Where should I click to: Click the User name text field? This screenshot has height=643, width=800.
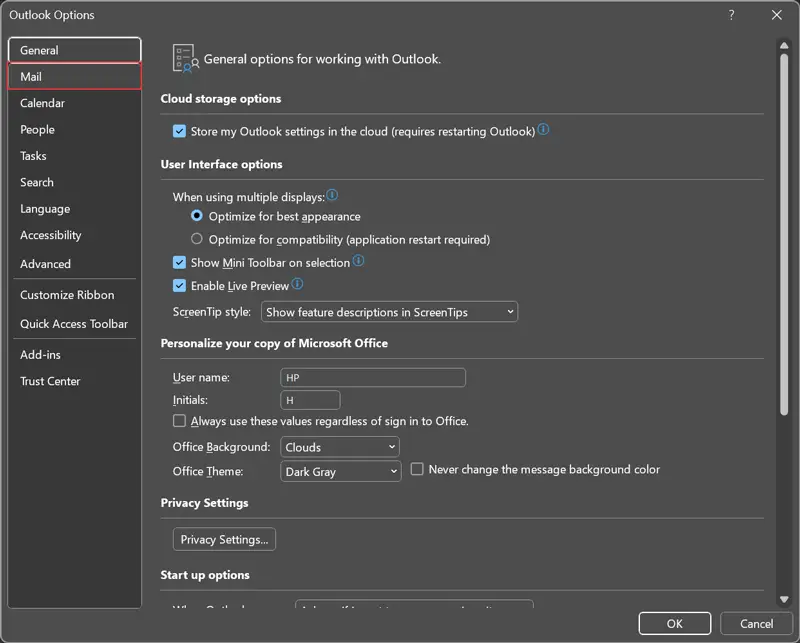click(373, 377)
